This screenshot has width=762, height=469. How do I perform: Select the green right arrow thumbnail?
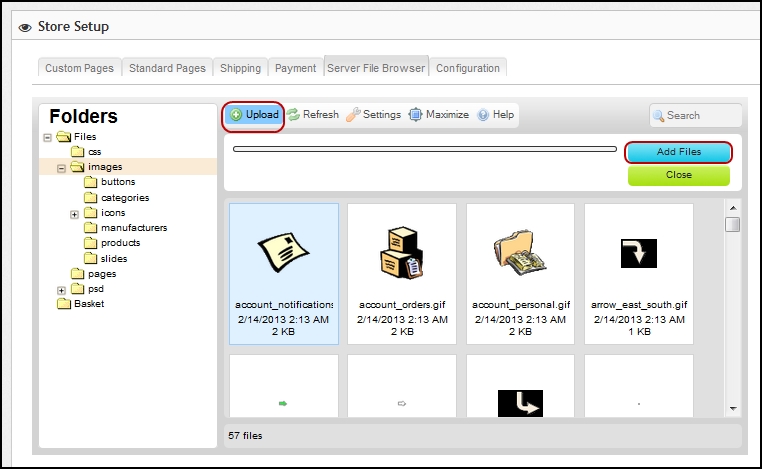click(x=283, y=403)
